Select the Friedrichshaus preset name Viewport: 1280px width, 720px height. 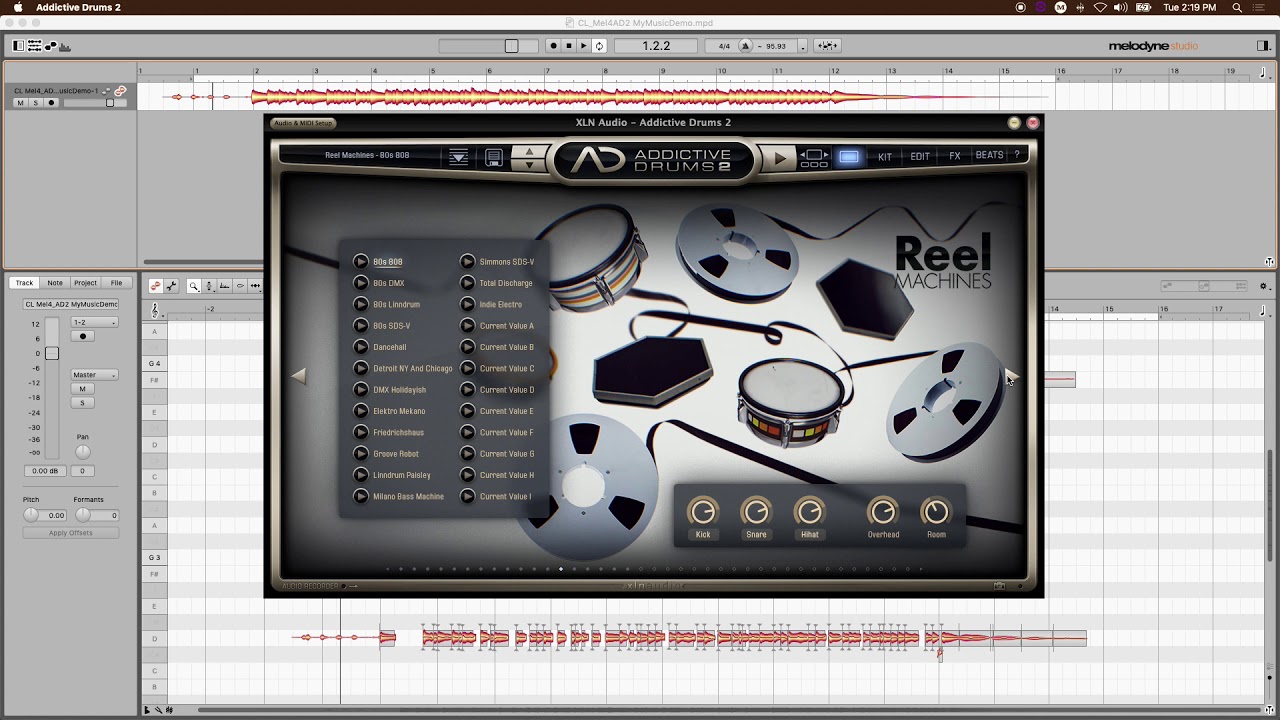[398, 433]
